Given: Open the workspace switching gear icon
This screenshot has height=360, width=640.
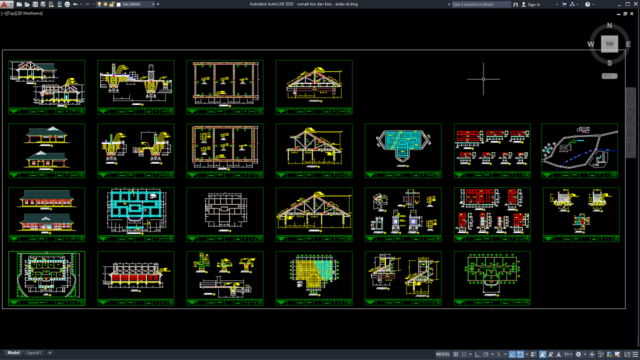Looking at the screenshot, I should tap(578, 354).
